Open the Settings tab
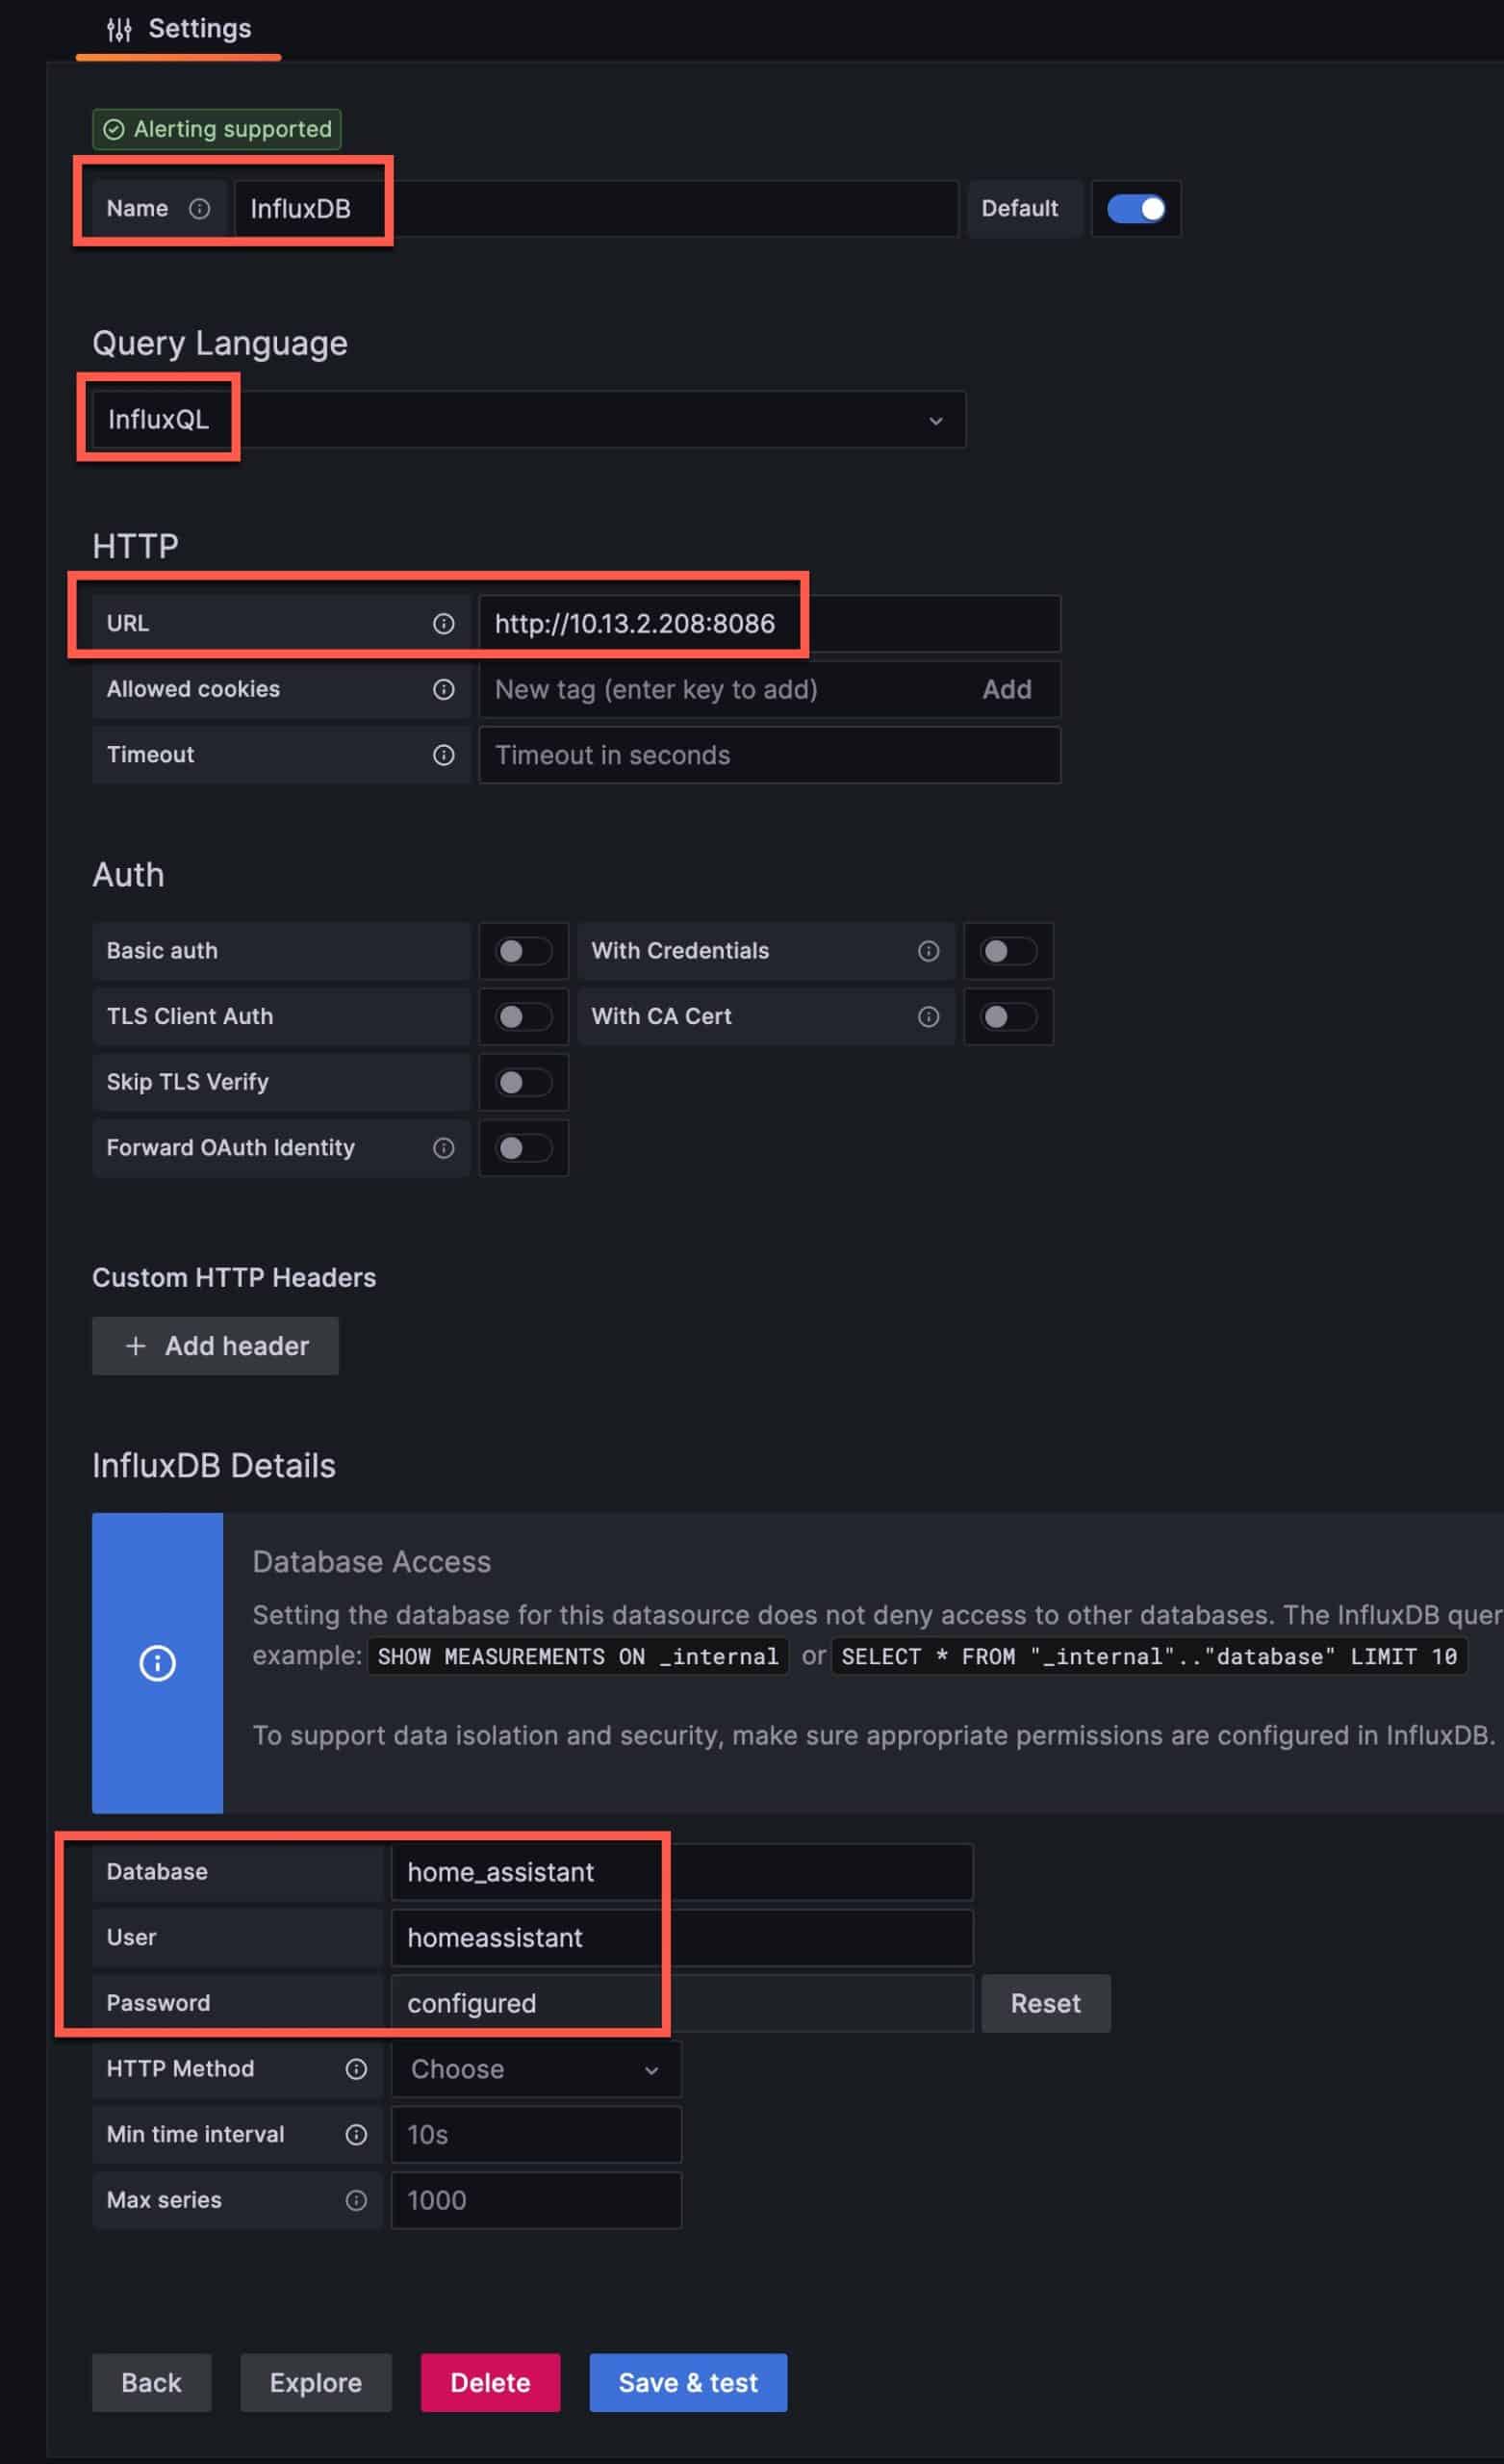Viewport: 1504px width, 2464px height. click(x=179, y=29)
